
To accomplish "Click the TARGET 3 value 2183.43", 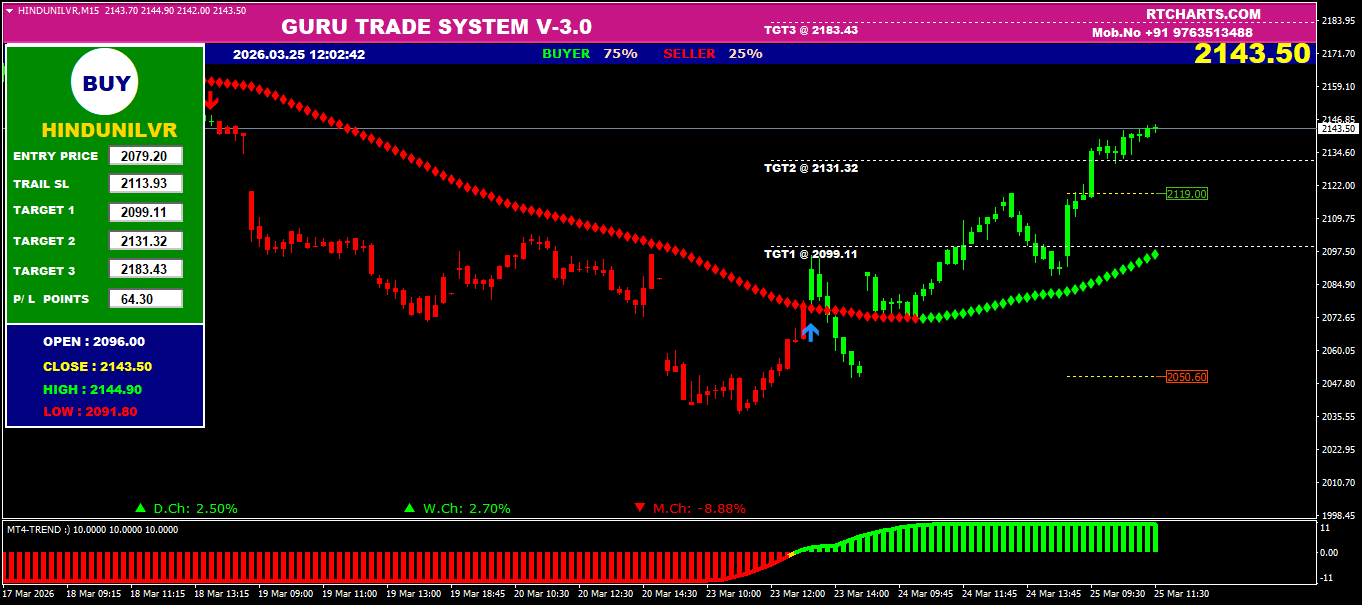I will click(145, 270).
